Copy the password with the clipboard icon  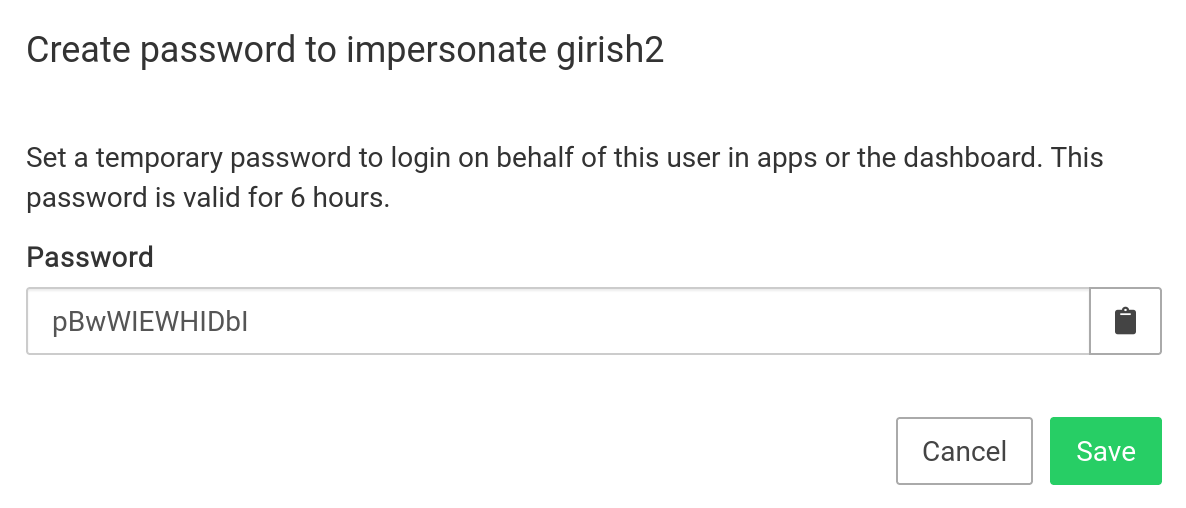(x=1125, y=321)
